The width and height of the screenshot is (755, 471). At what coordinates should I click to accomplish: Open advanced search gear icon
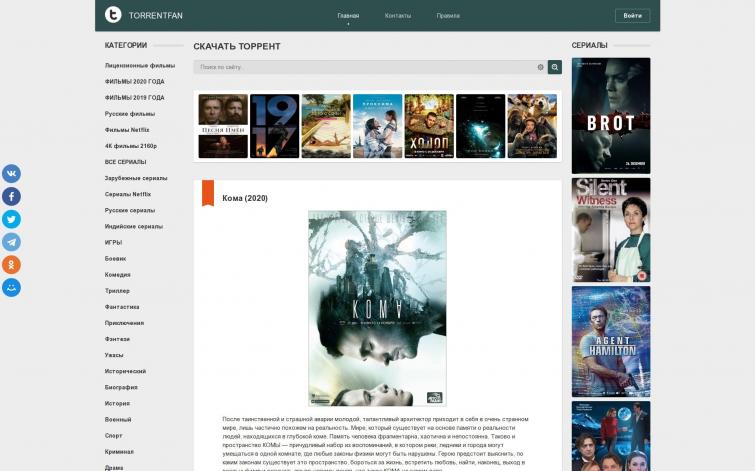pos(540,67)
